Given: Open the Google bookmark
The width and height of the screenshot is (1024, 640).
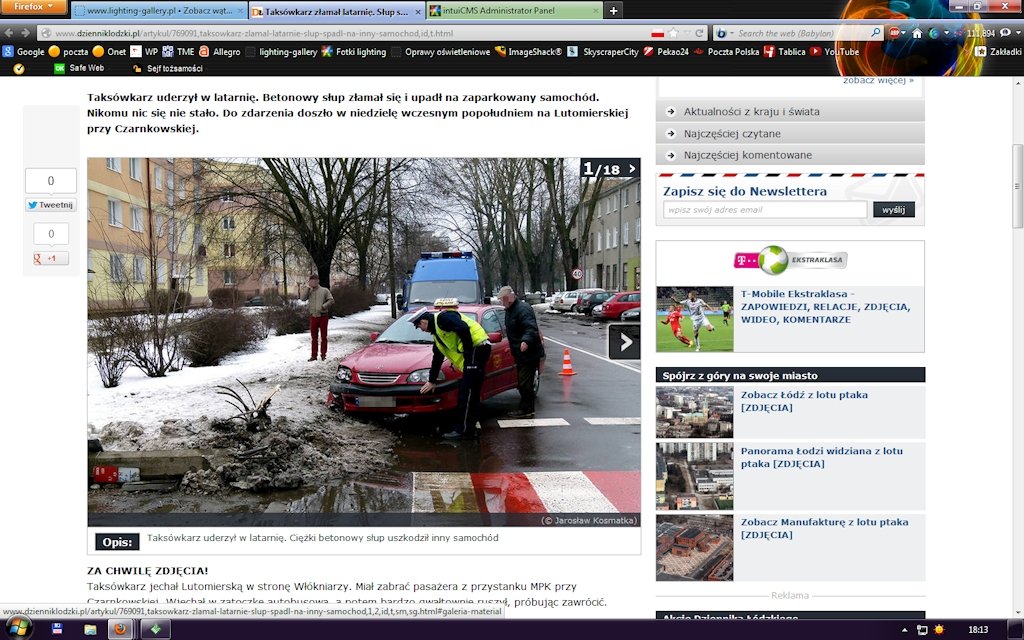Looking at the screenshot, I should pos(24,52).
